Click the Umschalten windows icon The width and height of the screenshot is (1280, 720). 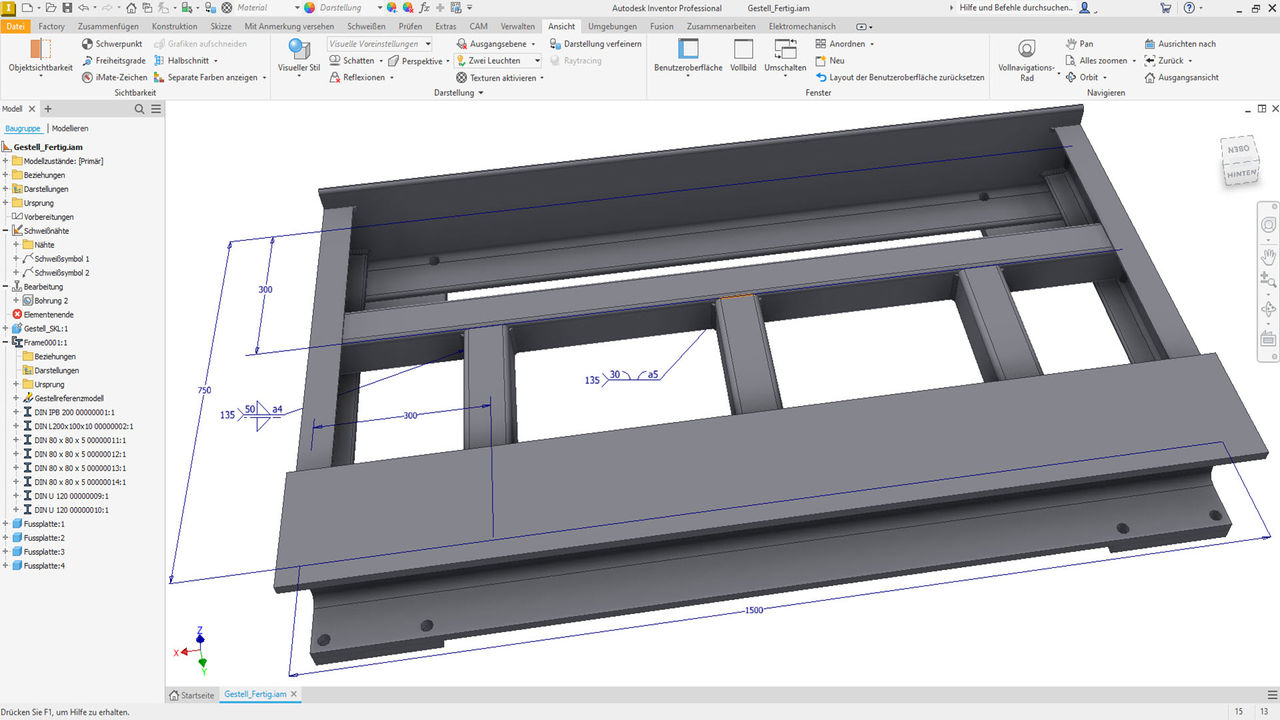785,48
